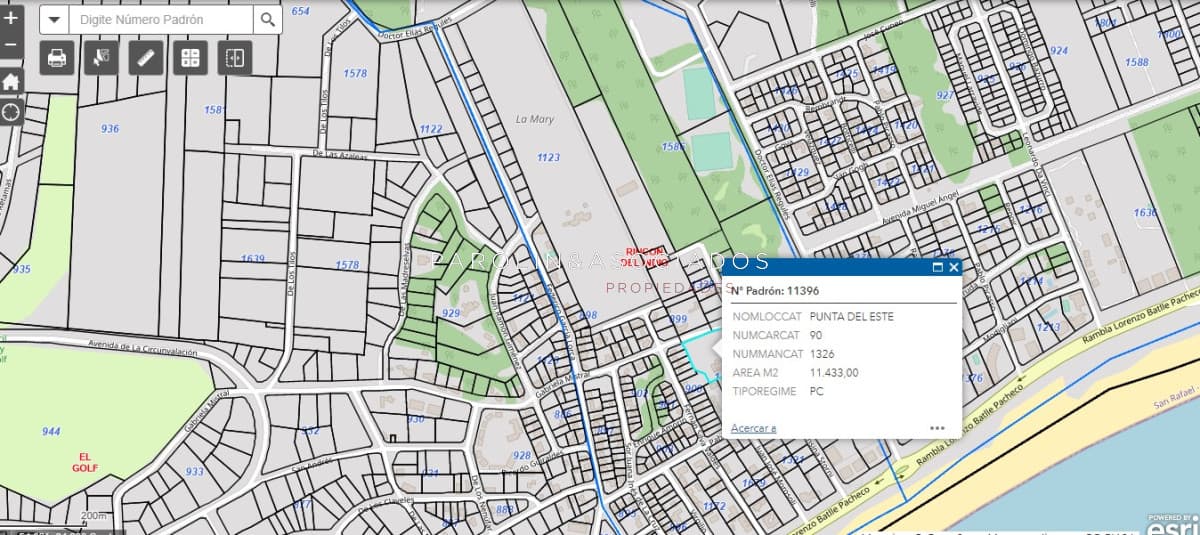Open the measurement ruler tool
This screenshot has width=1200, height=535.
[146, 58]
